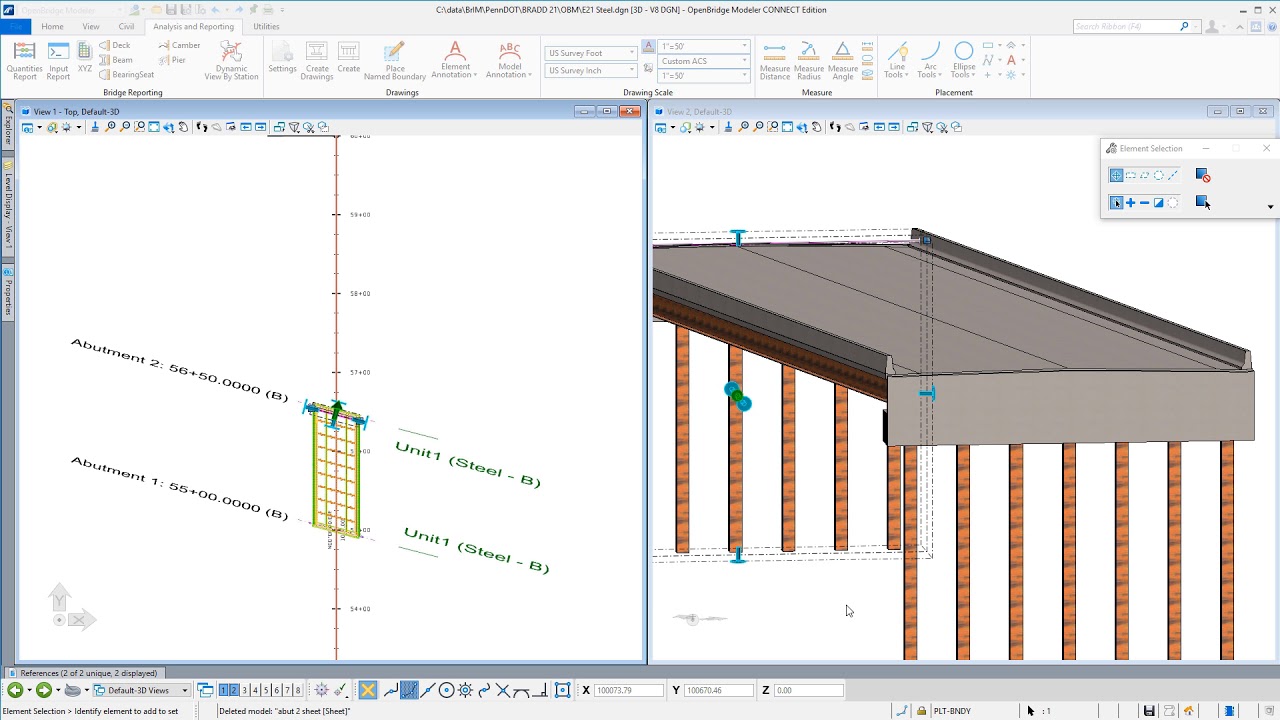Switch to the Civil ribbon tab

point(126,27)
